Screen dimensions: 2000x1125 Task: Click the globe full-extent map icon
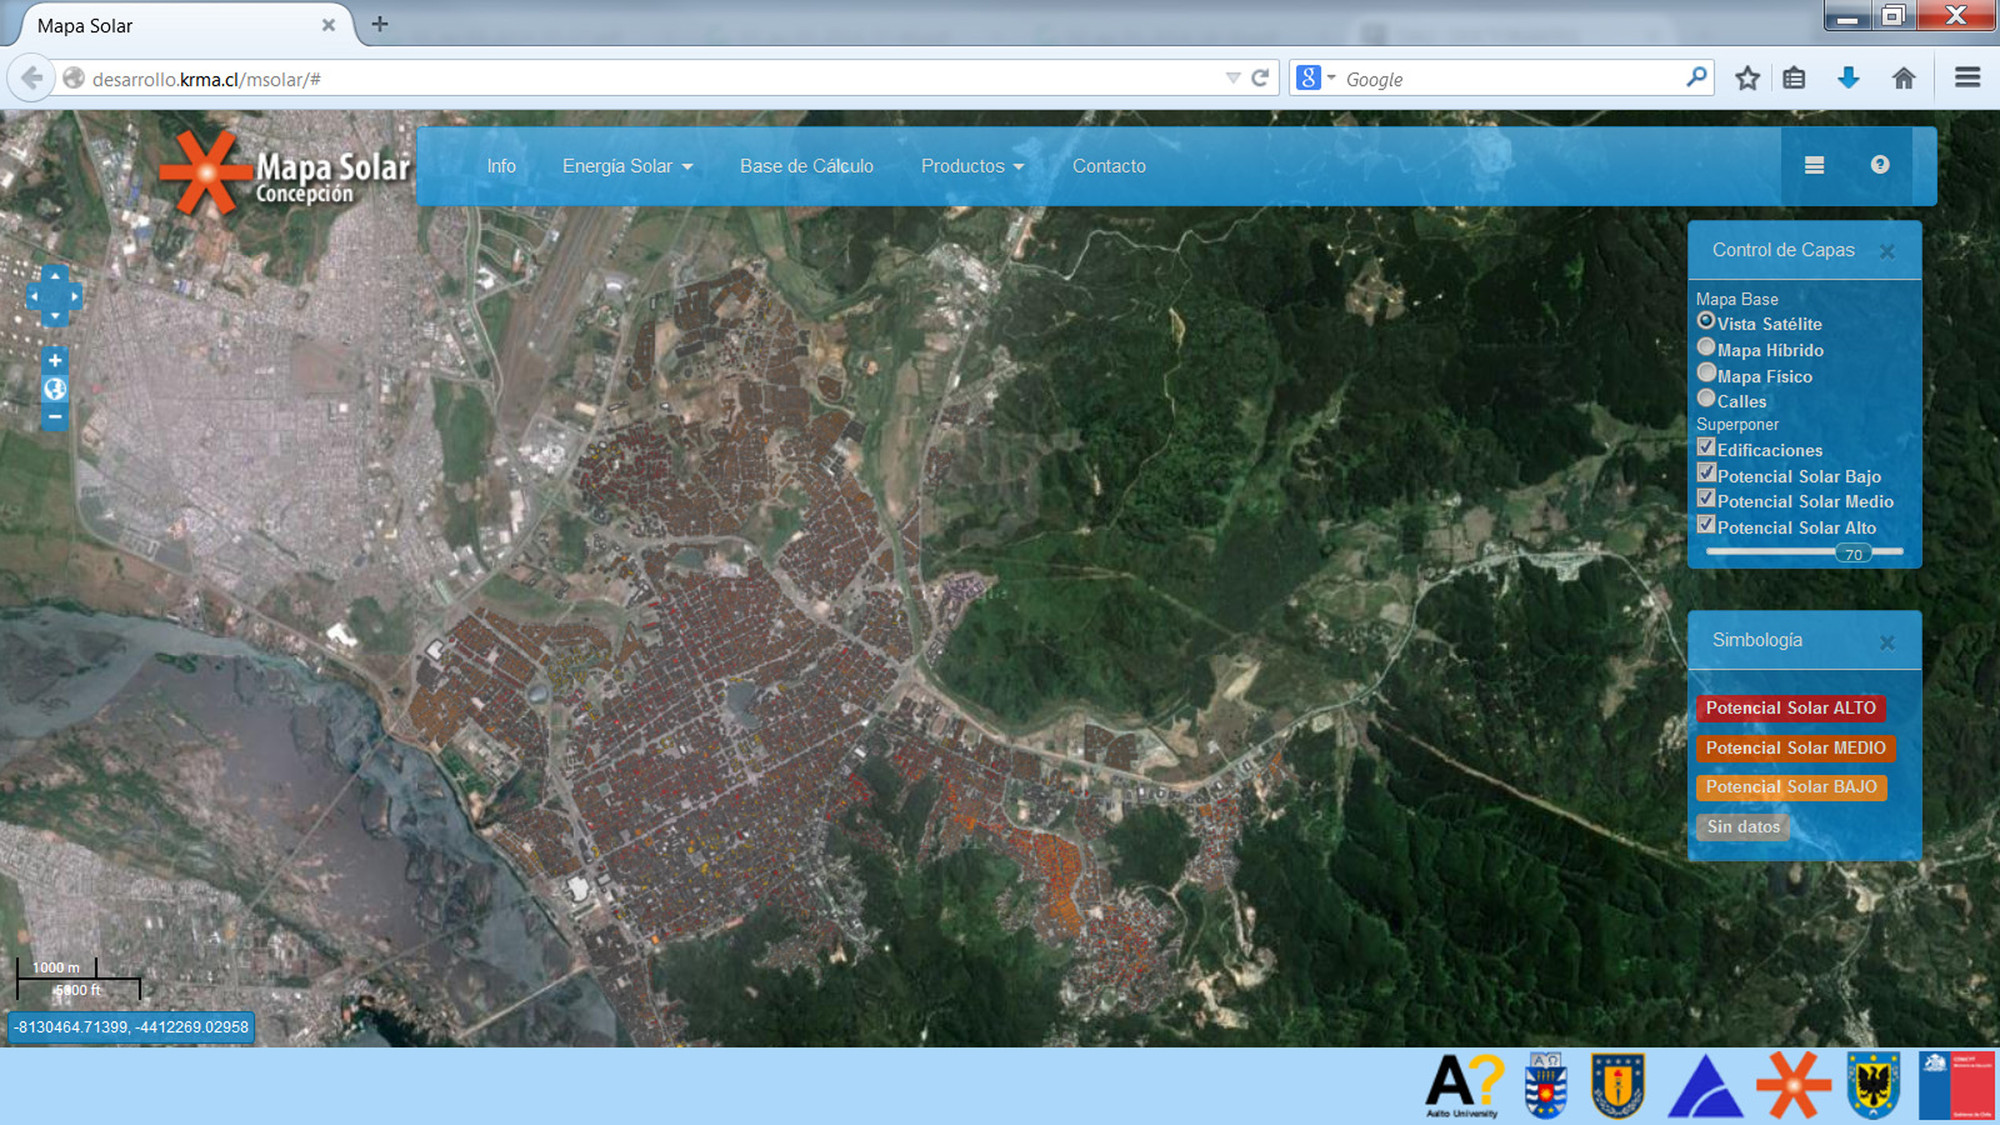tap(55, 389)
